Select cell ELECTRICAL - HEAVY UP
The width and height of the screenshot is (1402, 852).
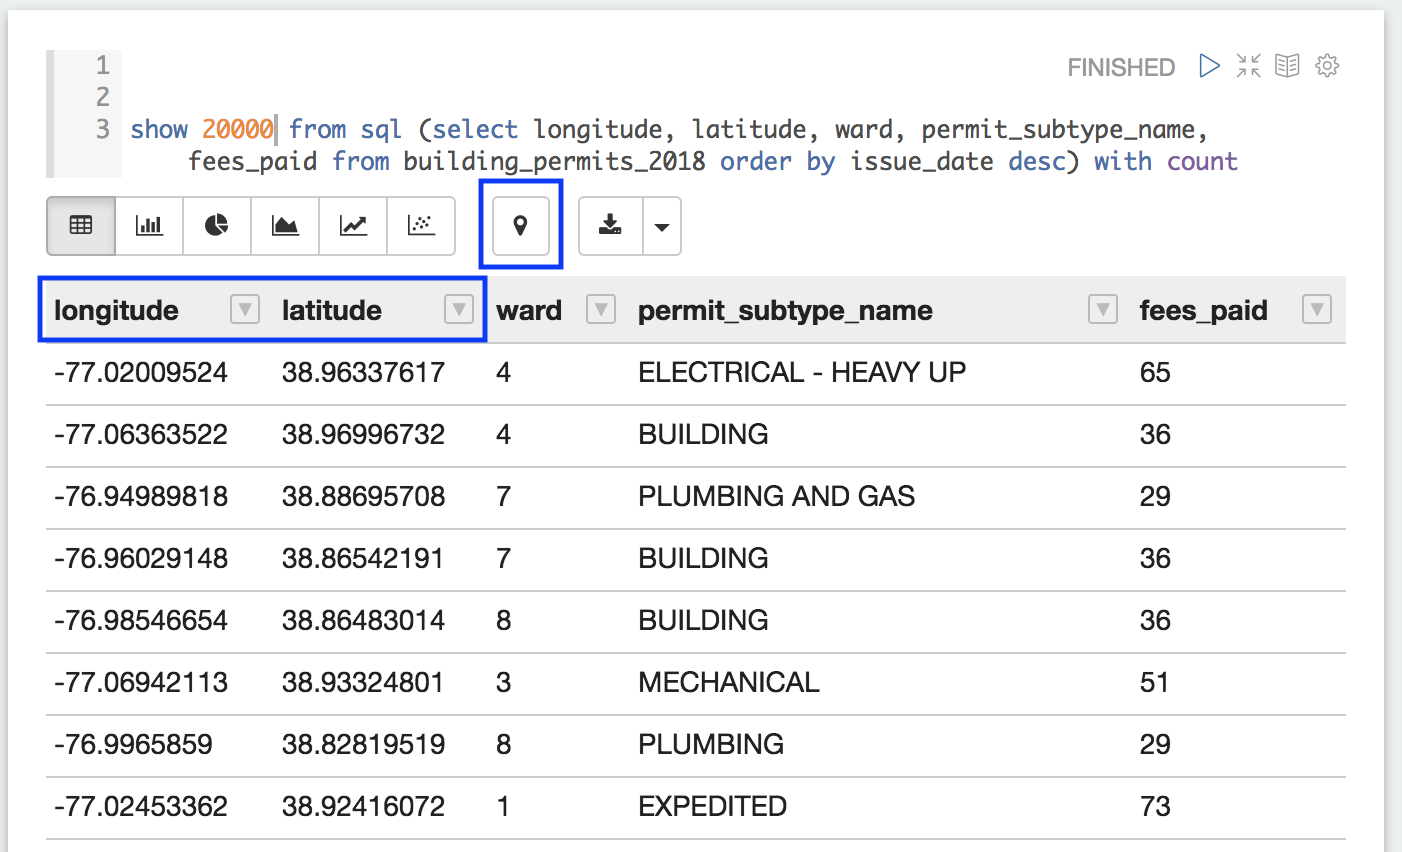802,373
